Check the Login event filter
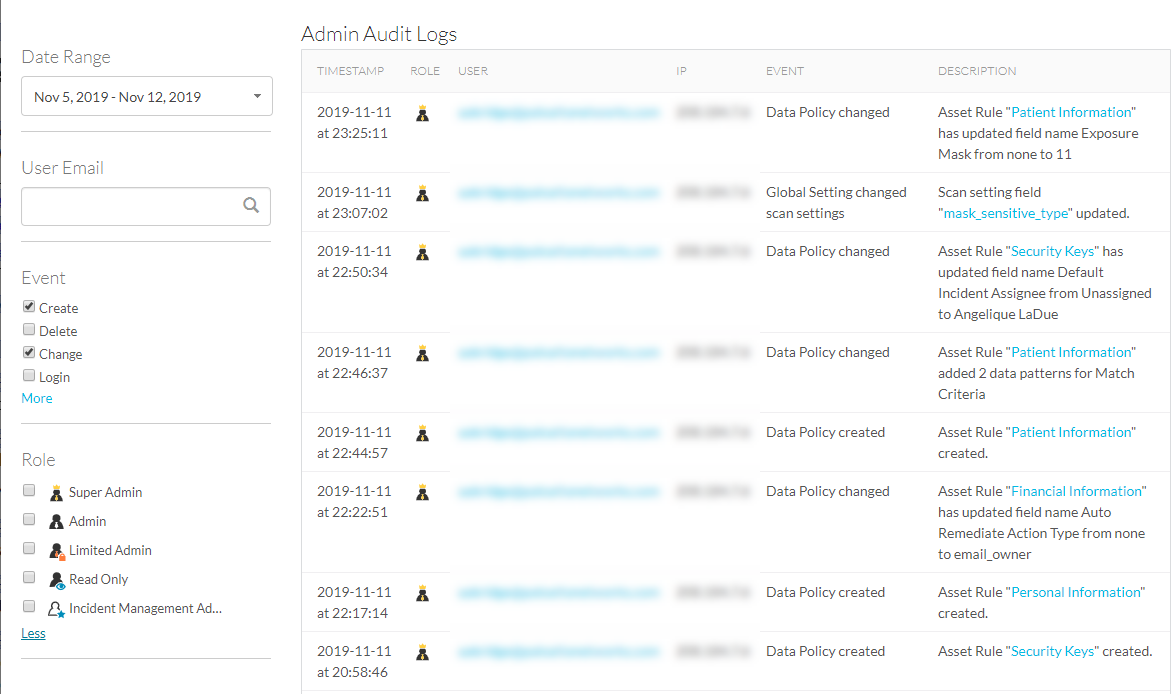This screenshot has height=694, width=1173. pos(29,376)
